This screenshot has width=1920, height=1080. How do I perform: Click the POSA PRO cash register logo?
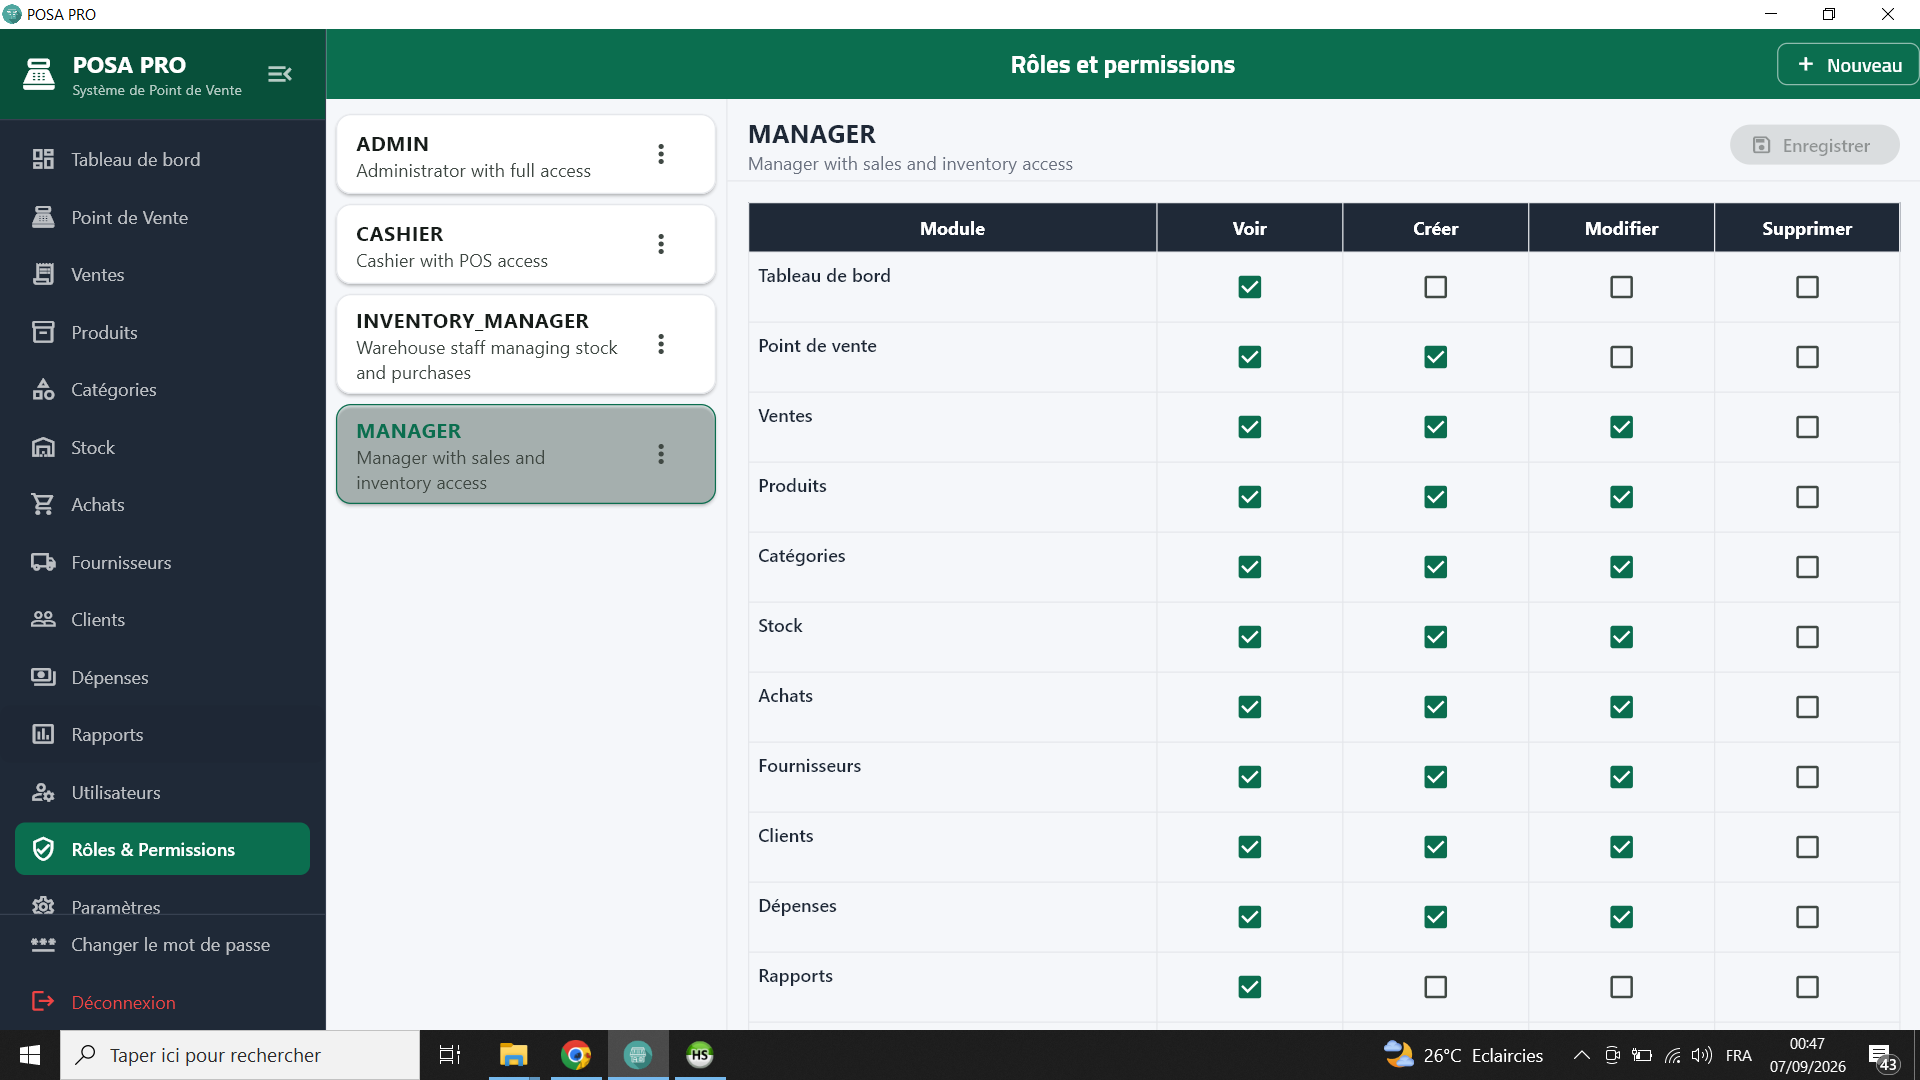coord(39,74)
